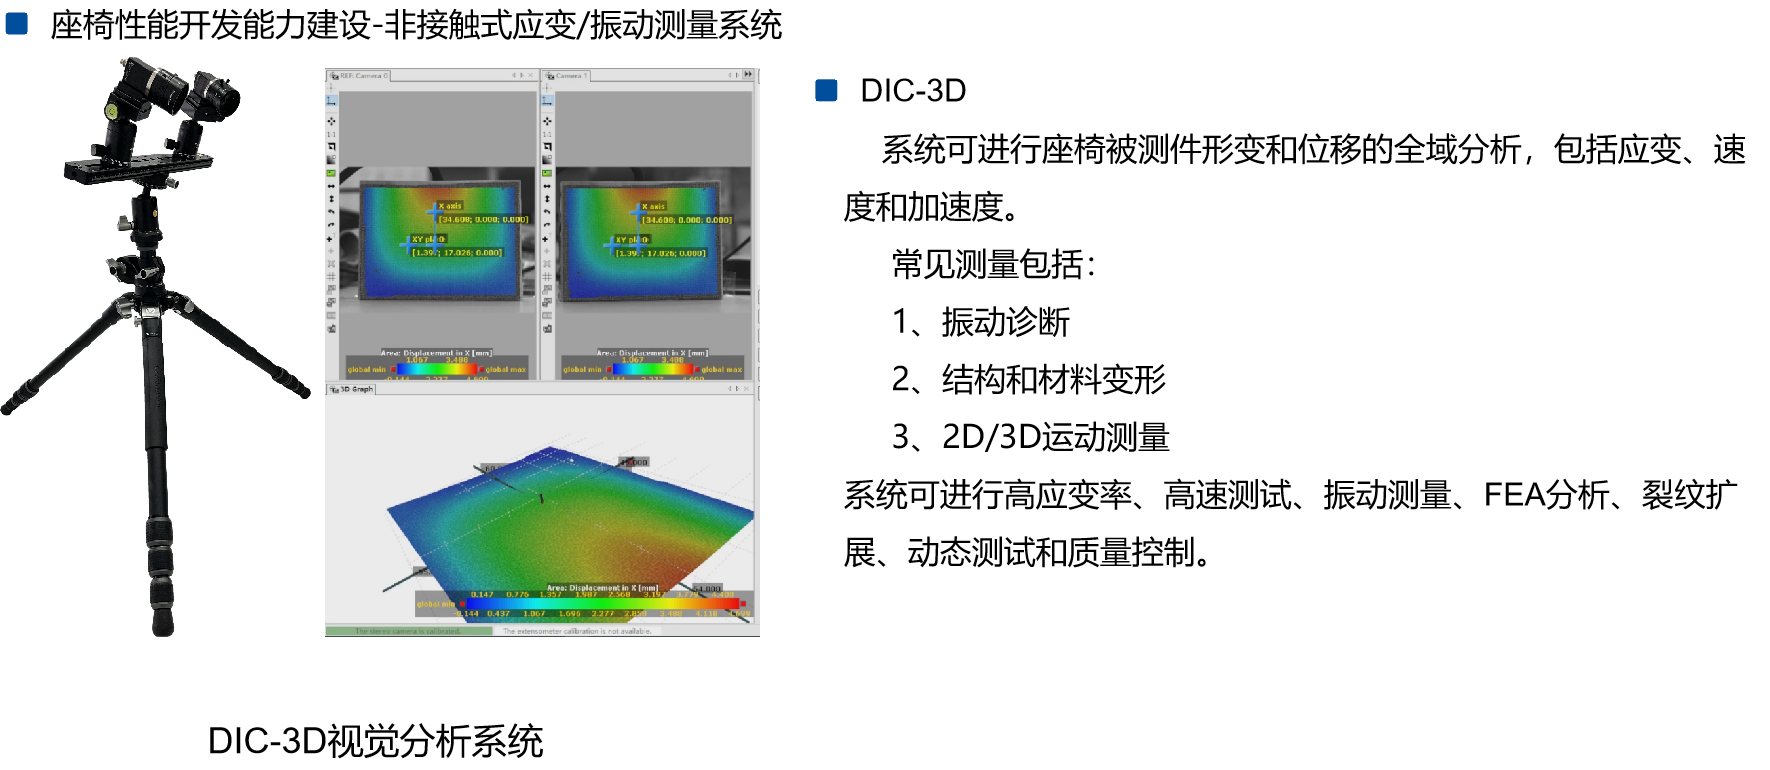Click the text '常见测量包括:'
The image size is (1770, 770).
click(x=993, y=265)
